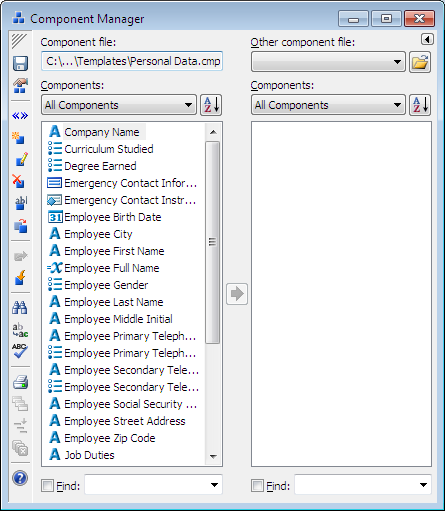Image resolution: width=445 pixels, height=511 pixels.
Task: Select the Employee Social Security component
Action: click(x=123, y=404)
